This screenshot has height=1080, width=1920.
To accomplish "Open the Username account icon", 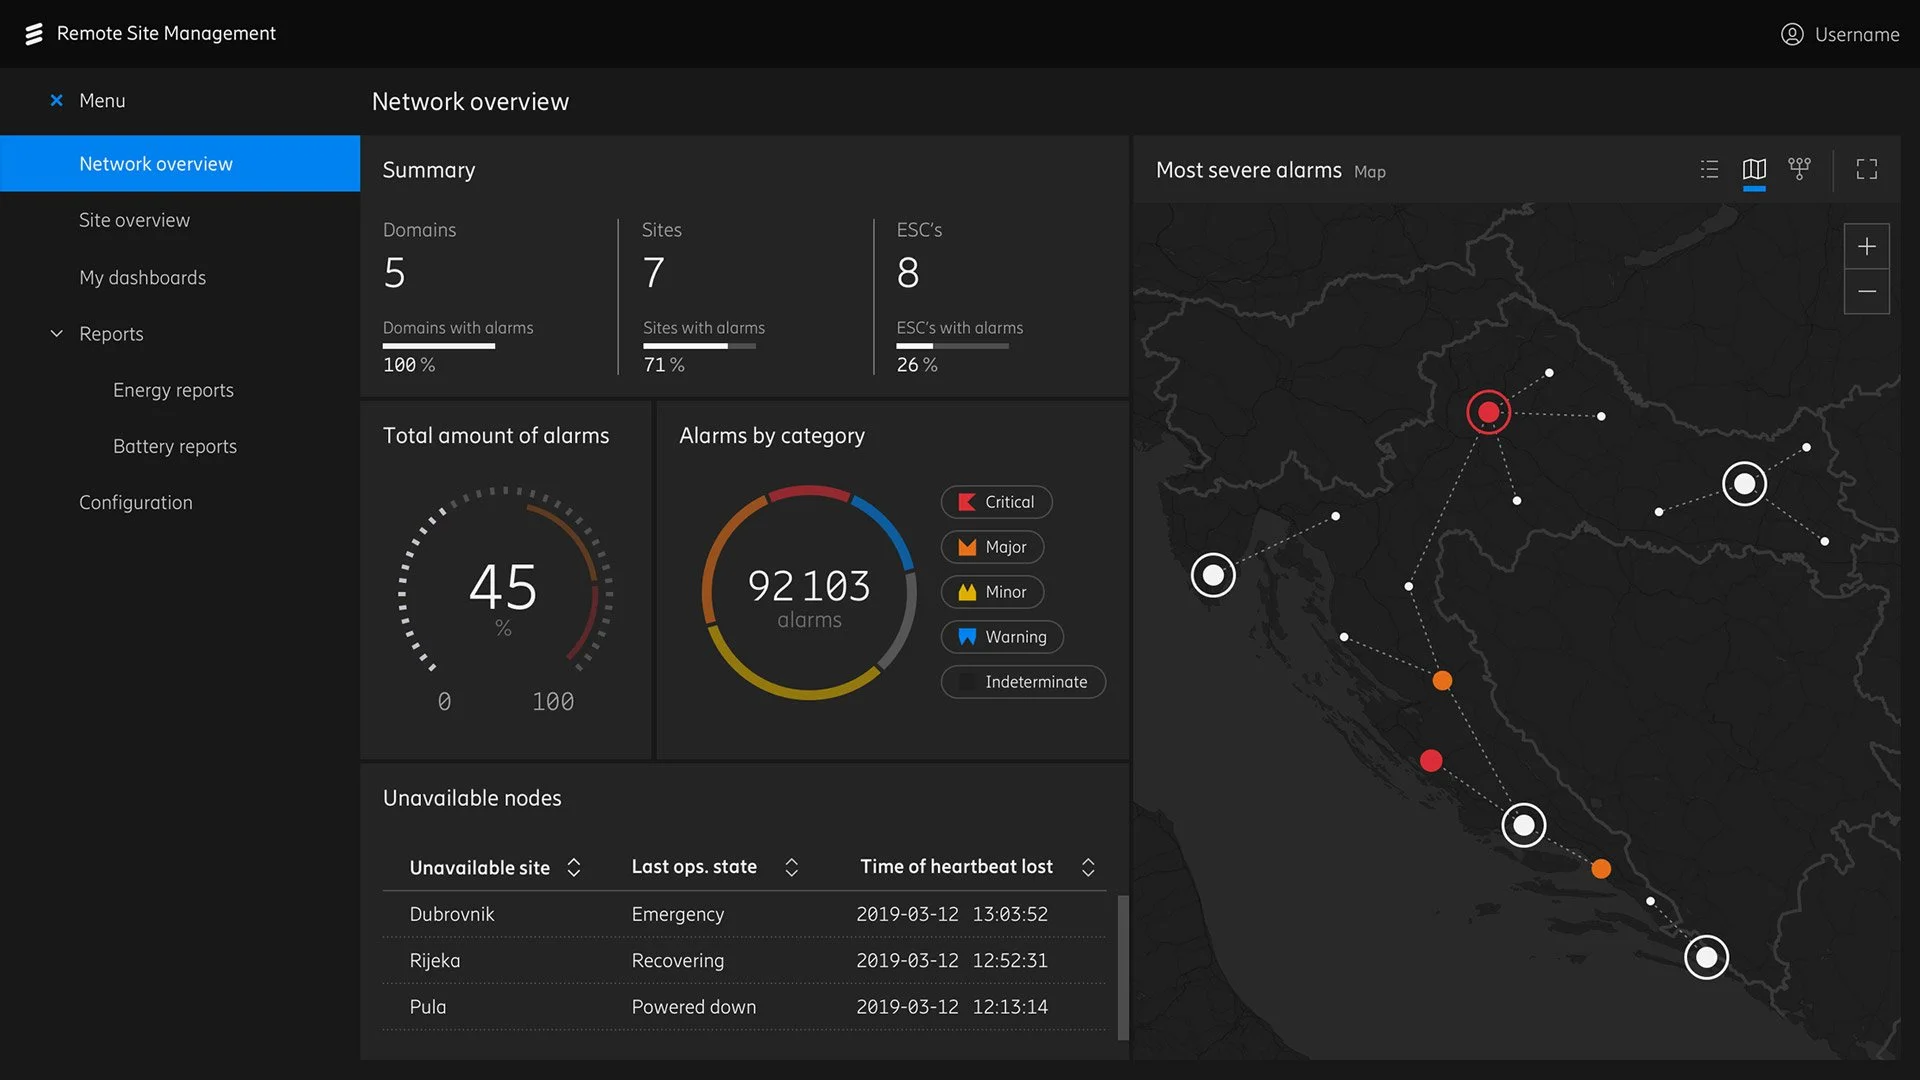I will coord(1791,34).
